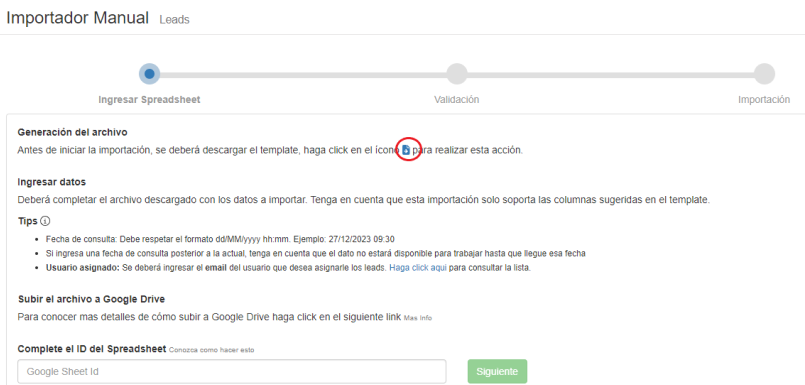The image size is (805, 385).
Task: Open the 'Haga click aquí' users list link
Action: pyautogui.click(x=418, y=267)
